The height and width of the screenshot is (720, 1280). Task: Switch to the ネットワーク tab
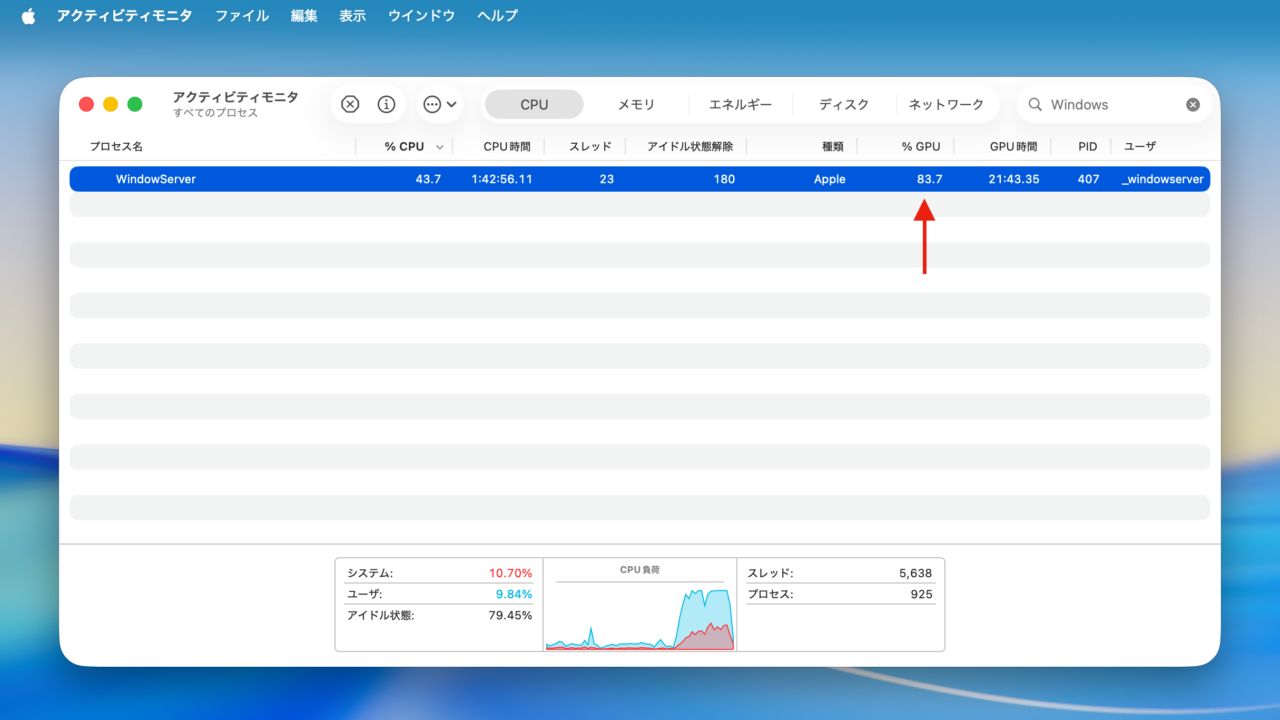click(945, 104)
